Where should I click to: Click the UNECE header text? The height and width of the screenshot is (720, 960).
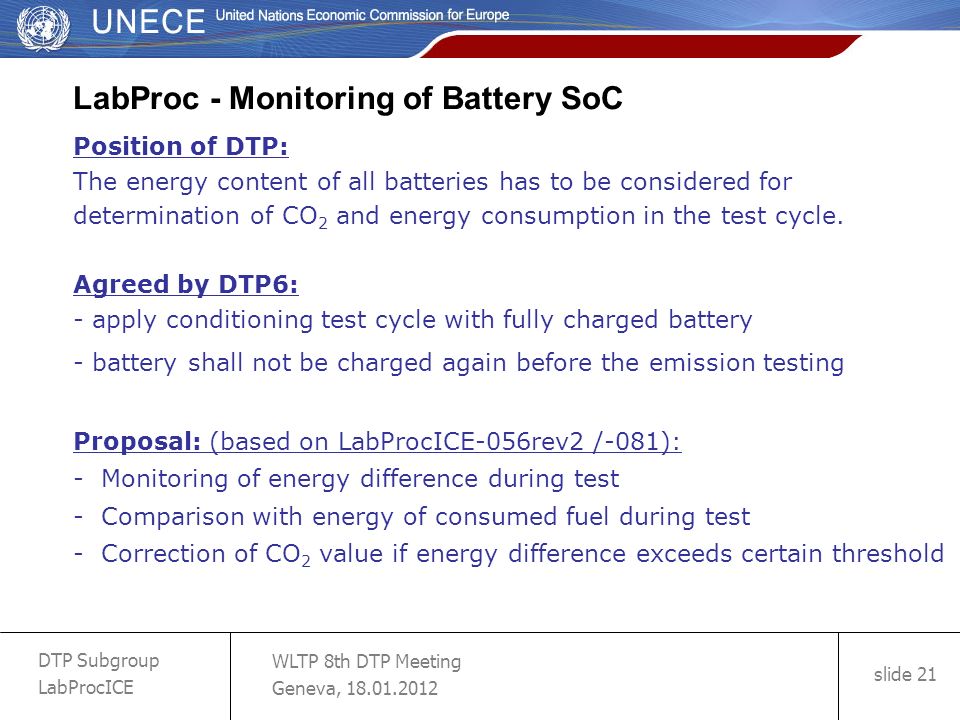148,22
